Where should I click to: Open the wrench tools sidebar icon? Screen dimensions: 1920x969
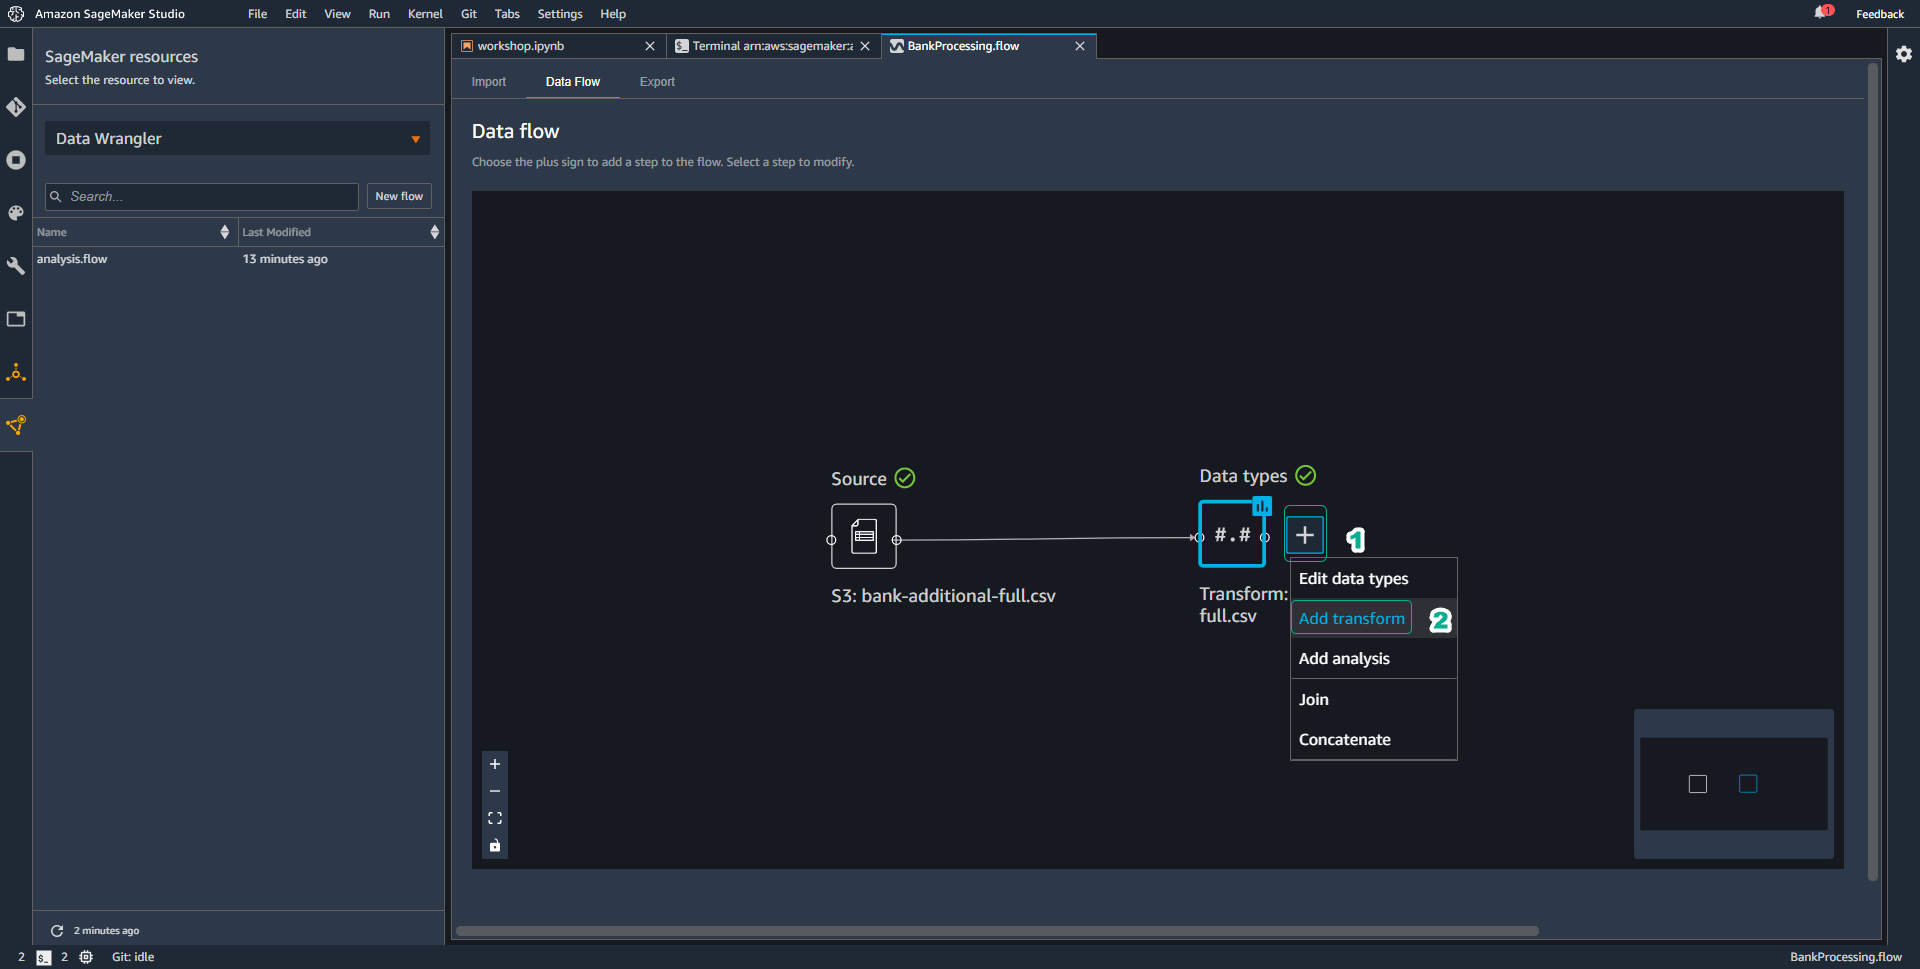point(16,266)
